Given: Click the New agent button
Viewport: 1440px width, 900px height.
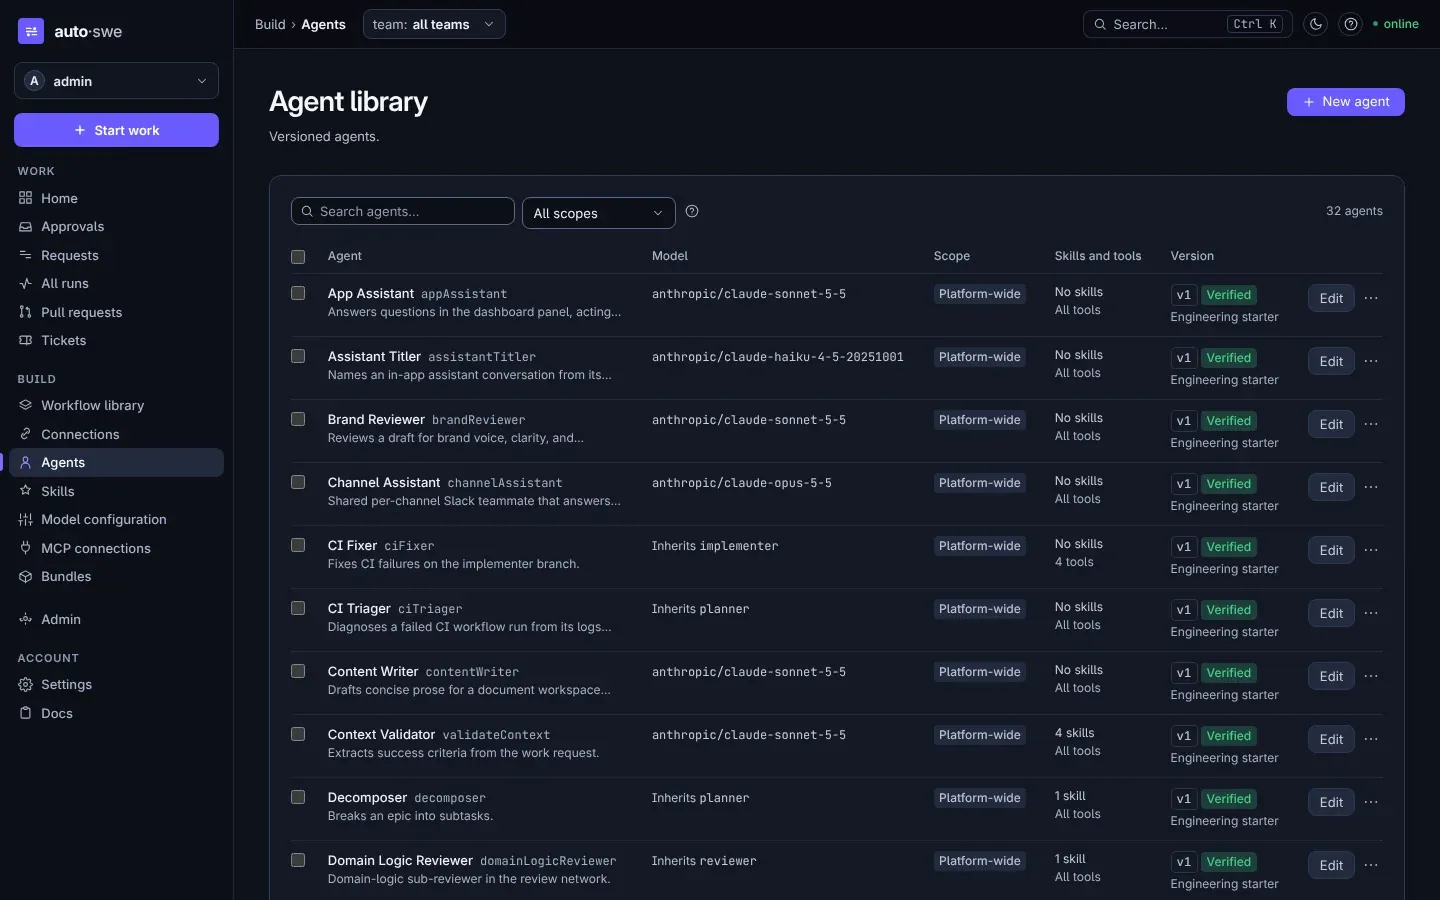Looking at the screenshot, I should 1346,102.
